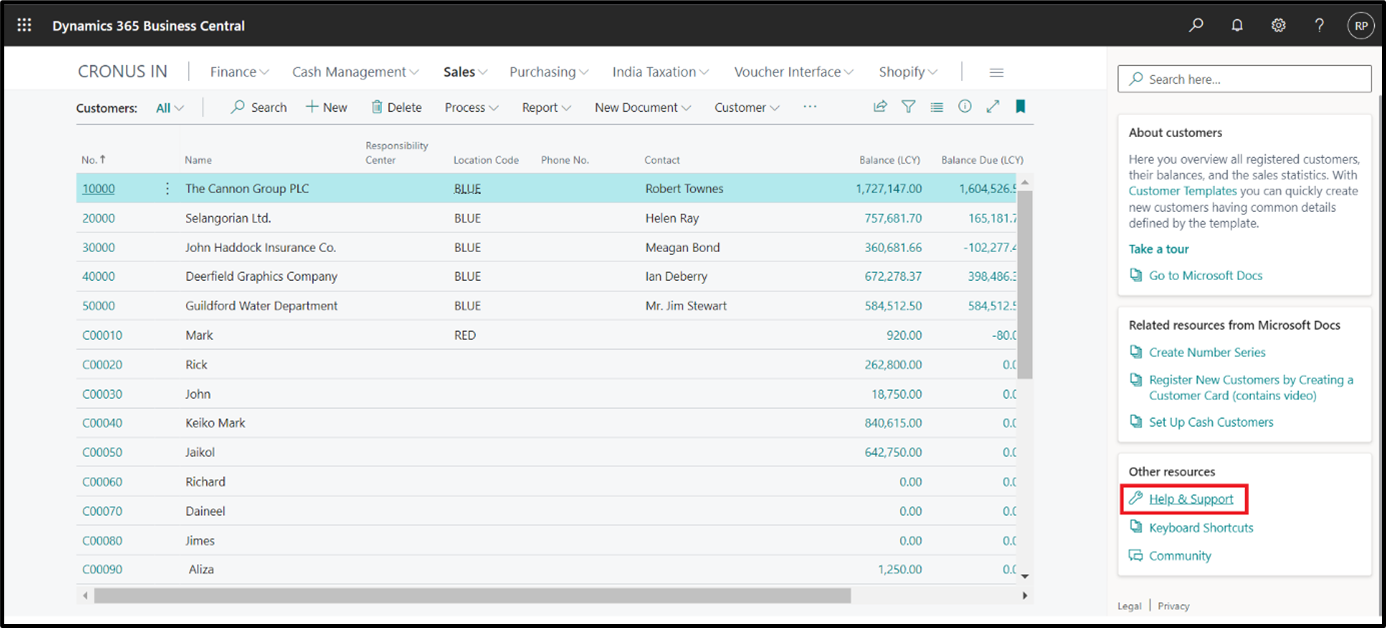The image size is (1386, 628).
Task: Open balance 757,681.70 for Selangorian Ltd.
Action: [893, 218]
